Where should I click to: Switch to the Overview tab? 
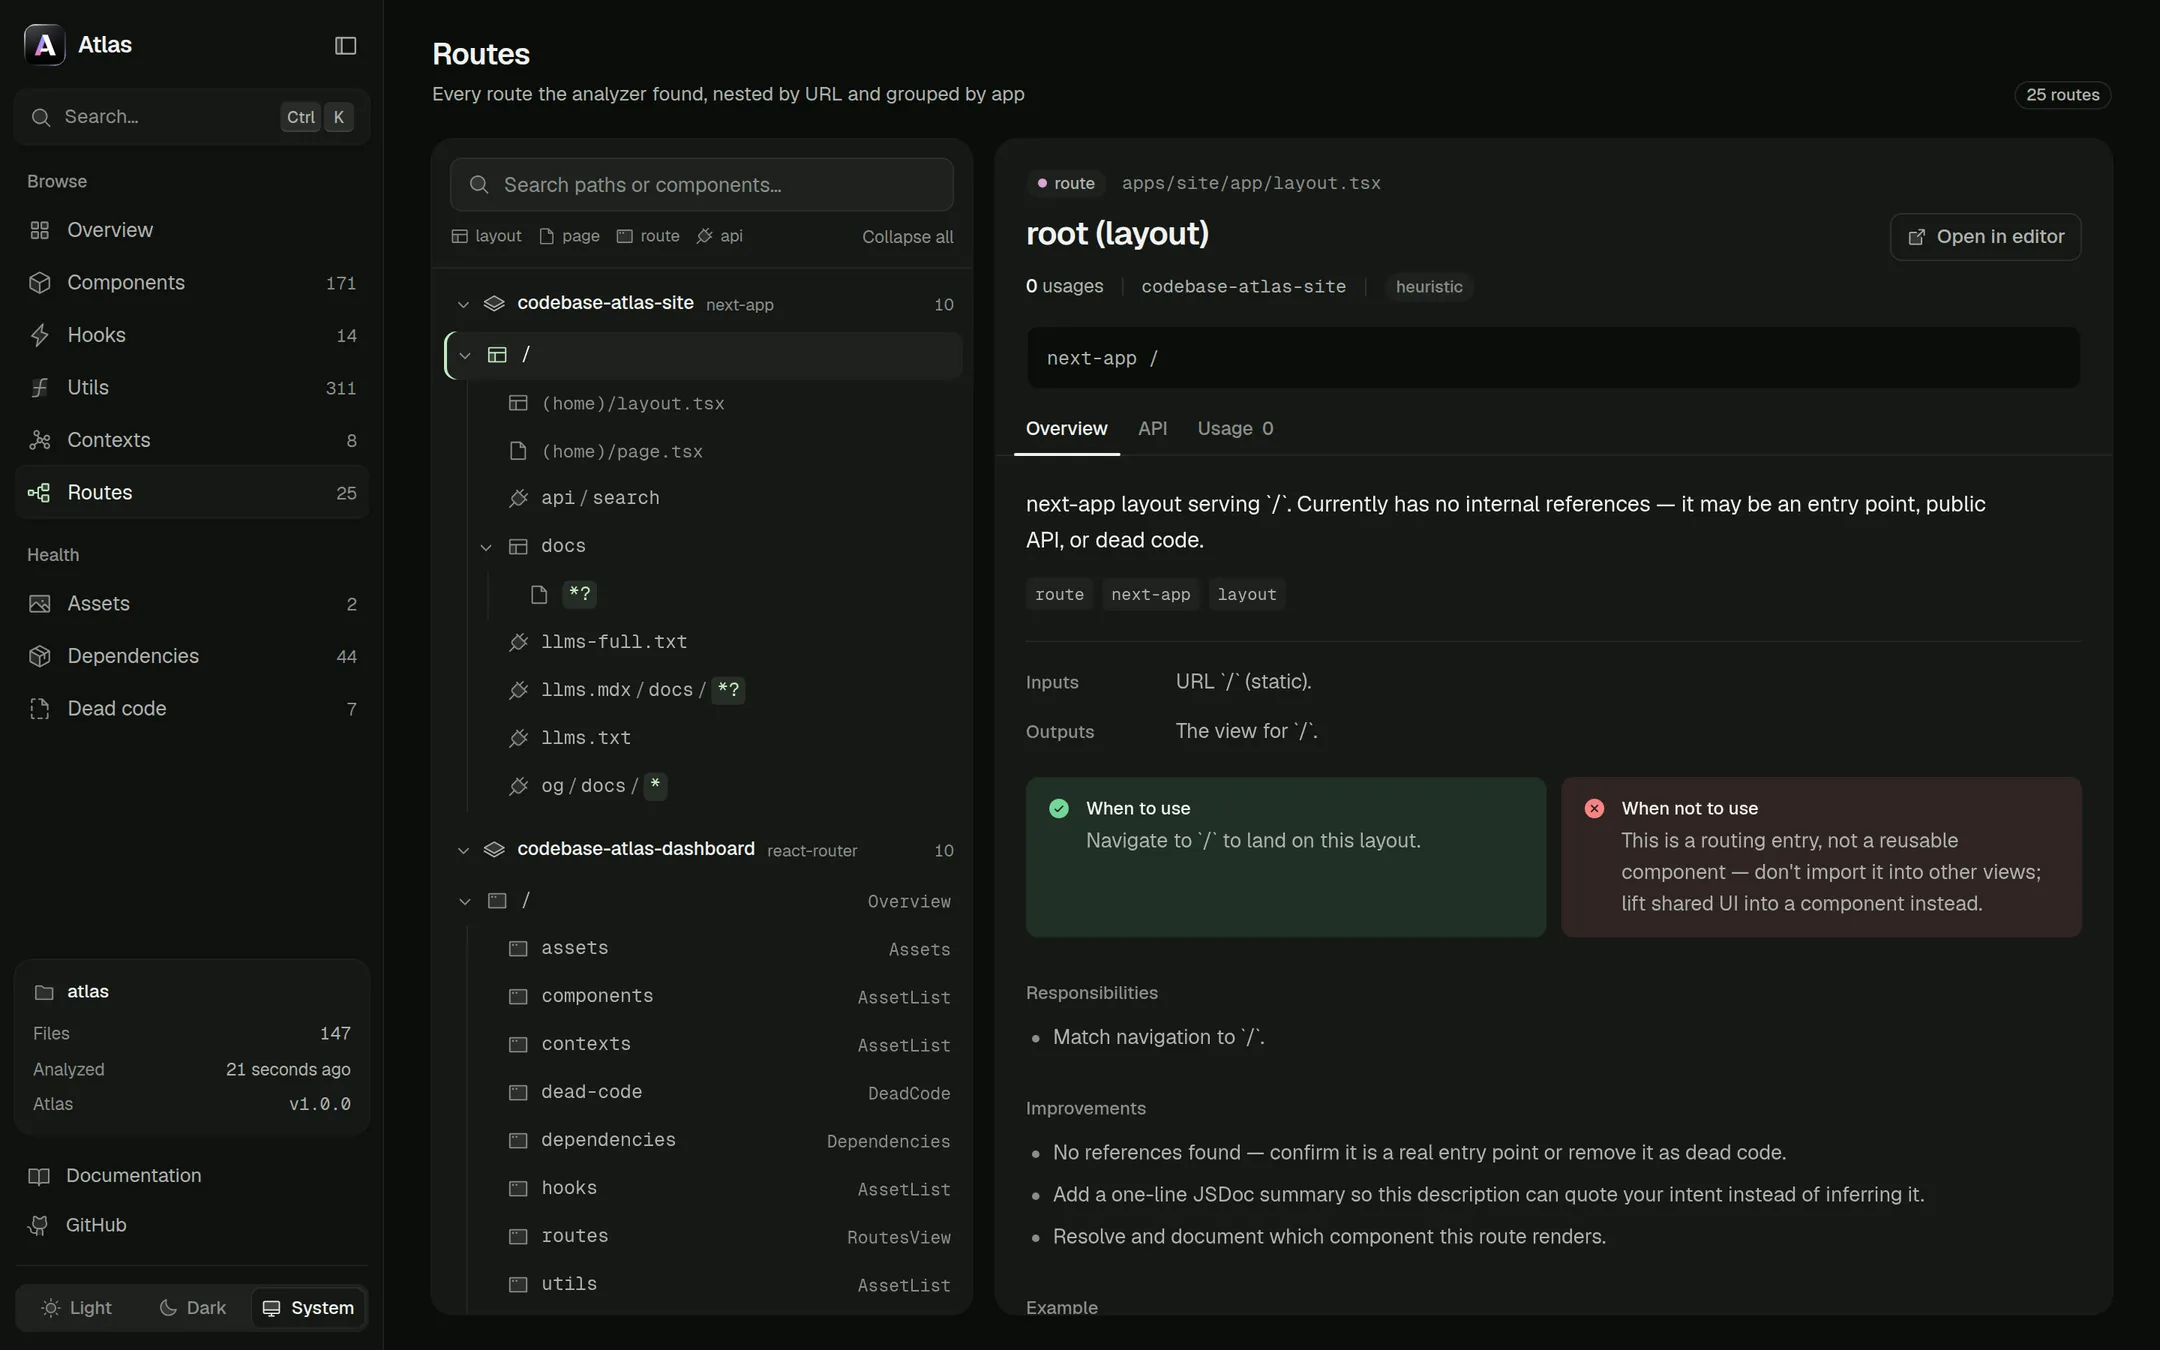[1066, 429]
